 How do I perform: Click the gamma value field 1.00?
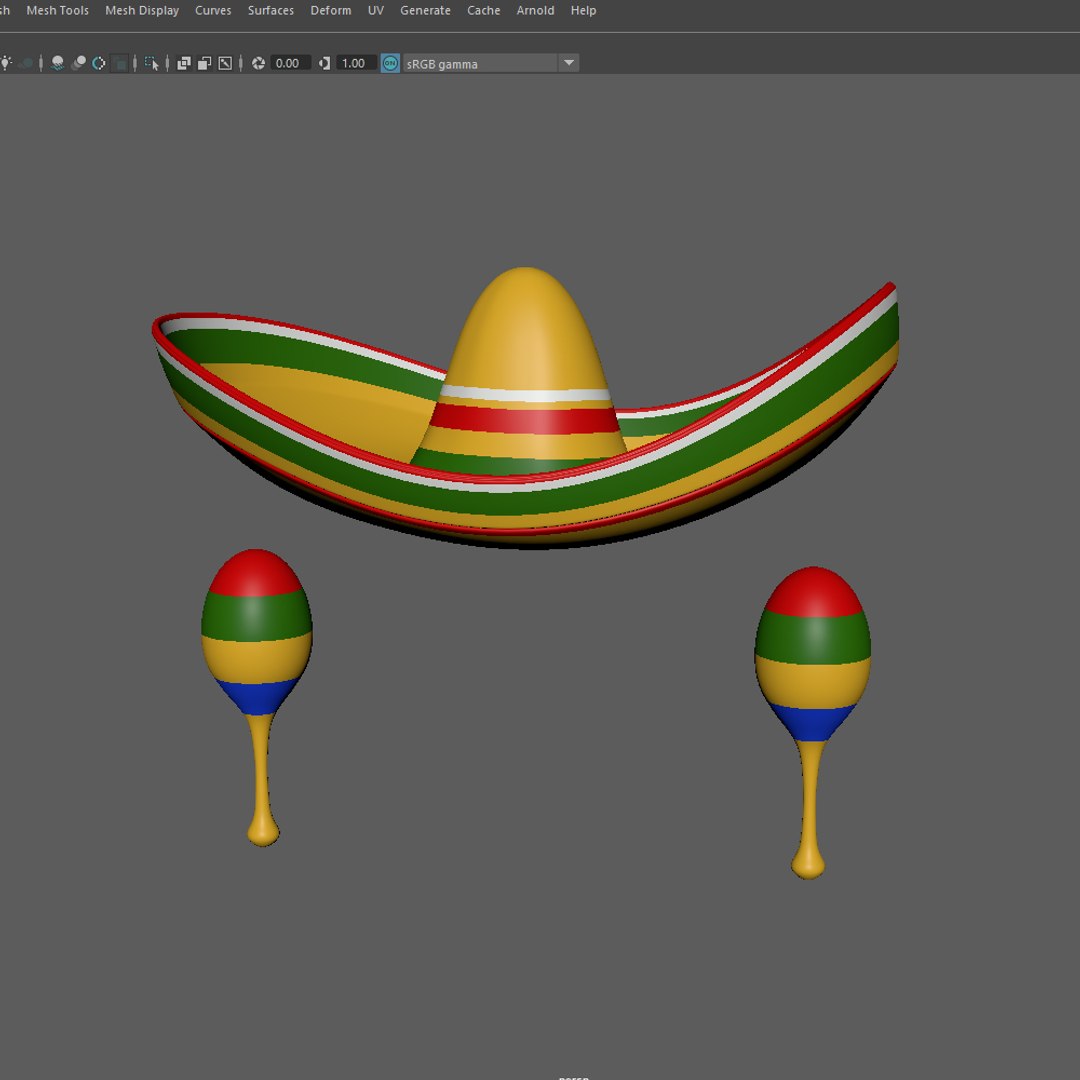coord(356,63)
